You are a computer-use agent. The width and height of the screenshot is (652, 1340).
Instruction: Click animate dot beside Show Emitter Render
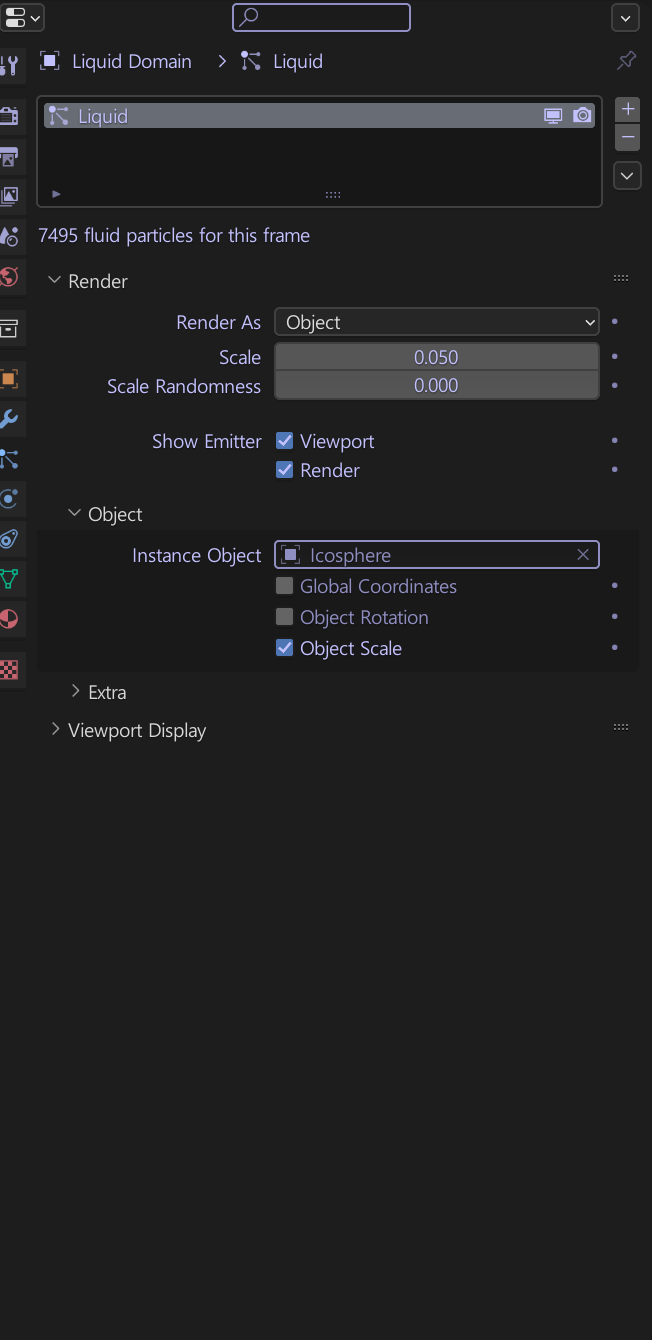614,470
